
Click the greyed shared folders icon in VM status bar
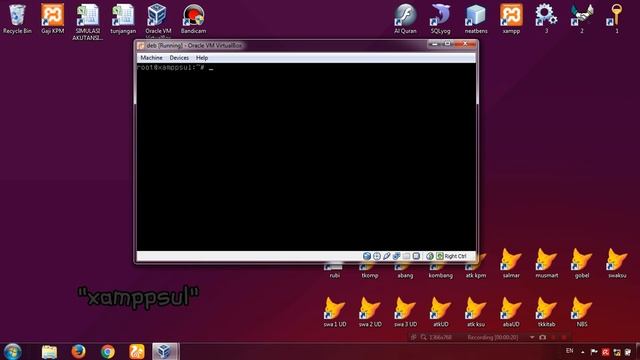406,256
